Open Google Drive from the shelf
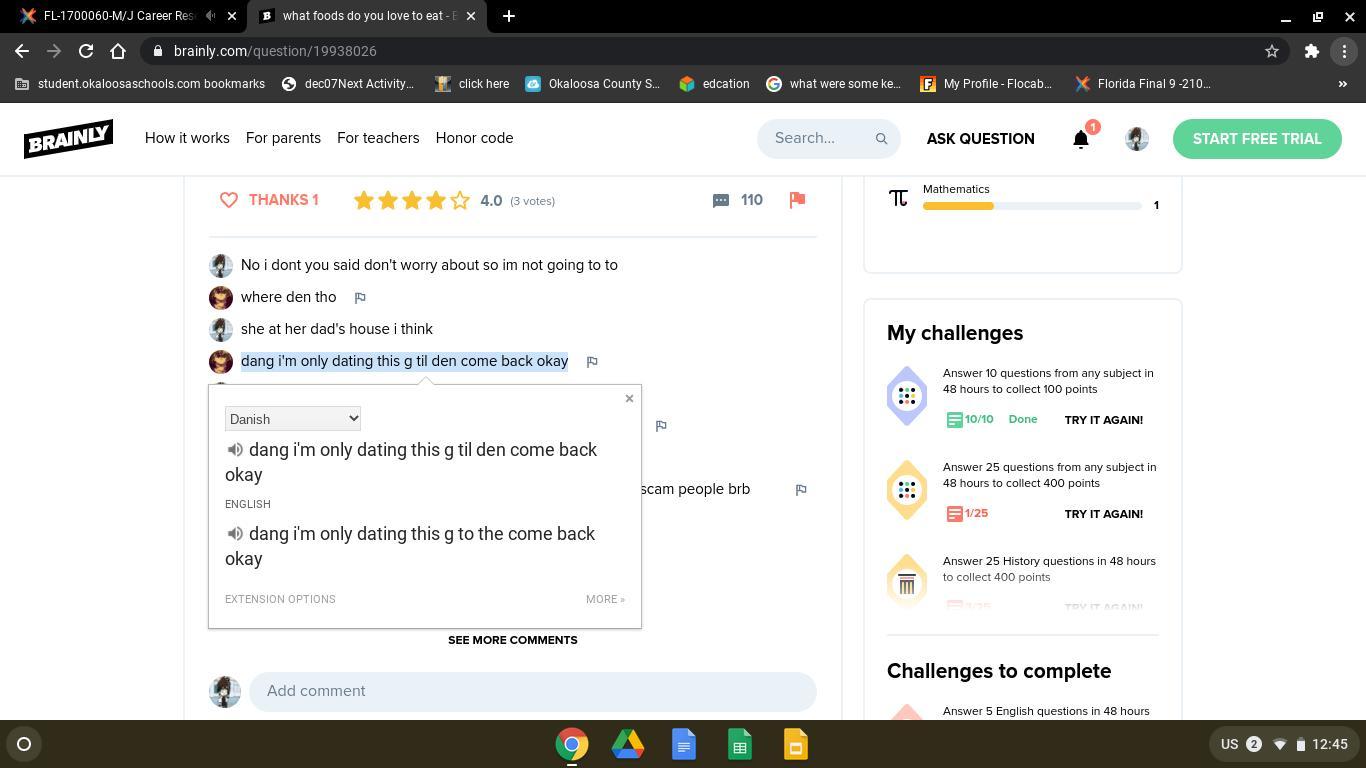 pyautogui.click(x=628, y=744)
